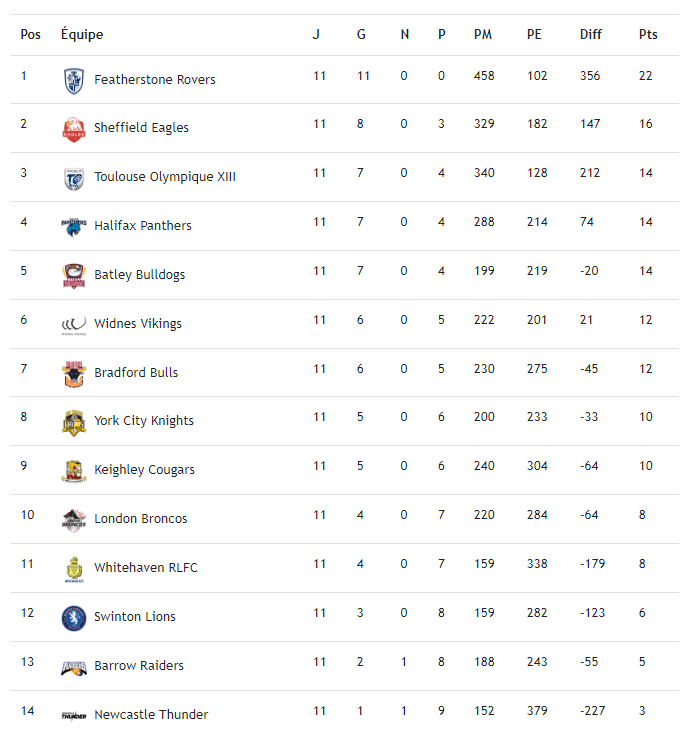Click the Batley Bulldogs logo
Viewport: 687px width, 737px height.
73,275
